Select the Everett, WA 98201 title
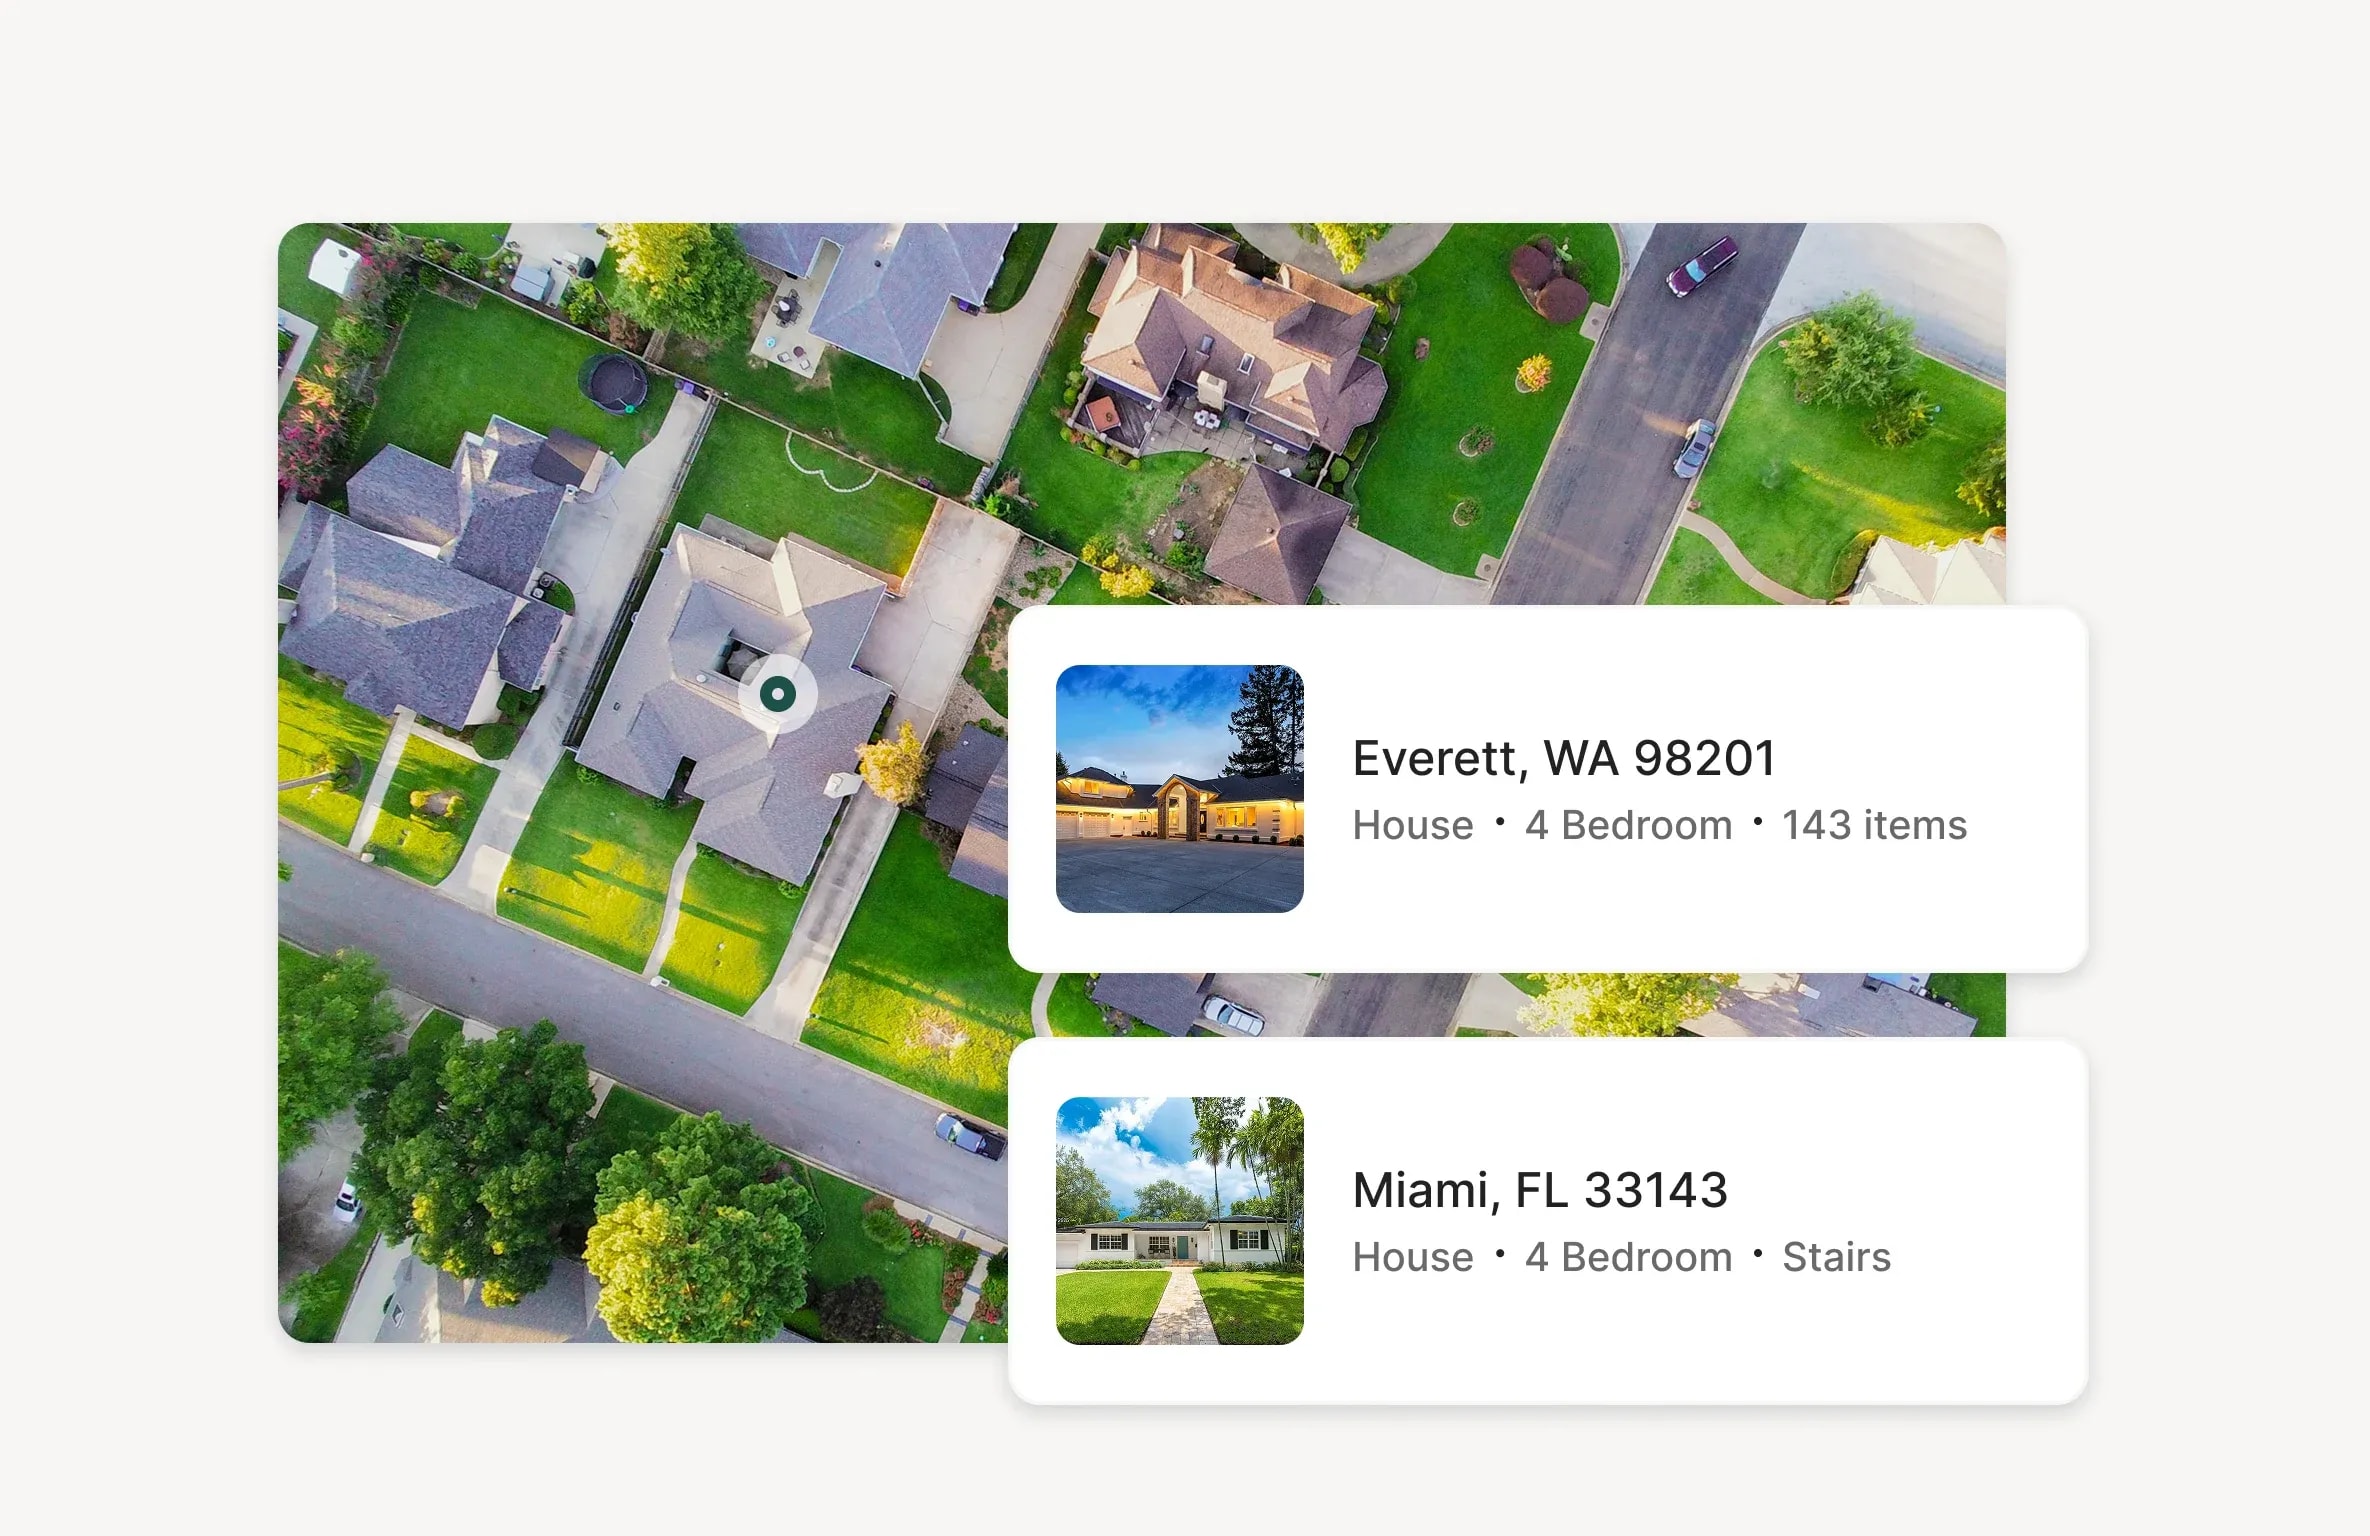 (1563, 758)
